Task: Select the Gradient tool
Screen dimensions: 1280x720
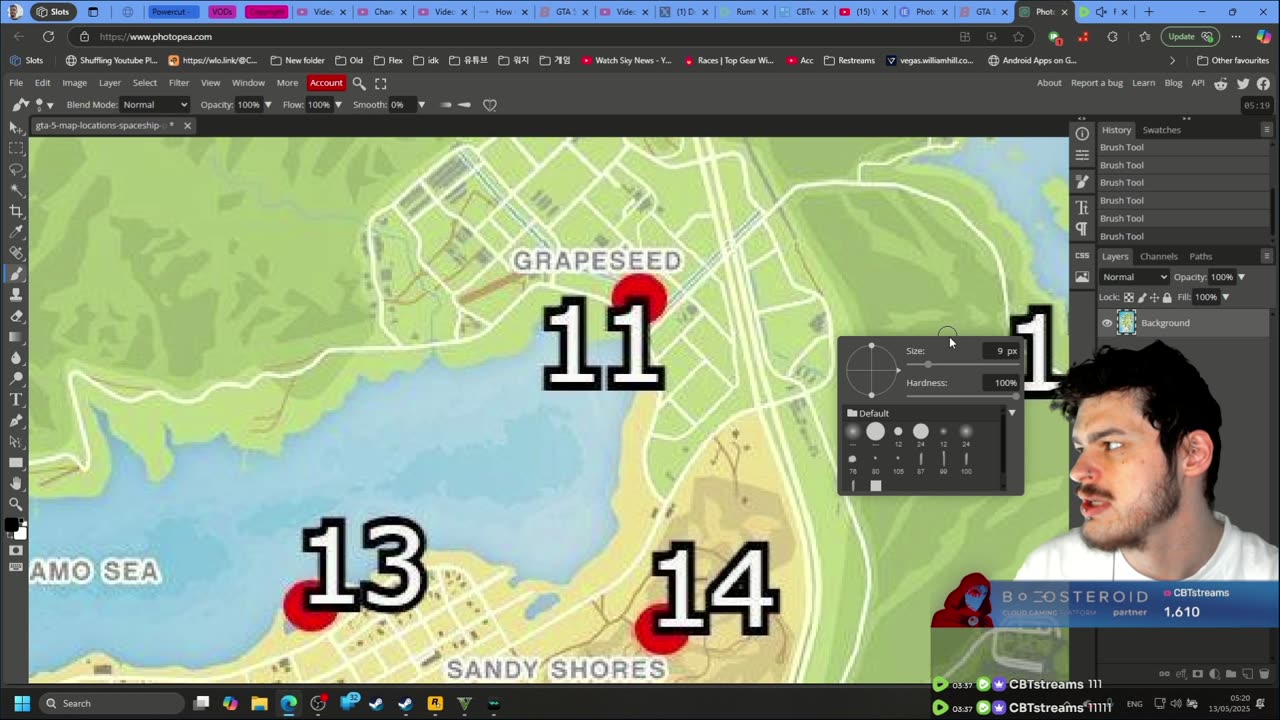Action: [x=16, y=337]
